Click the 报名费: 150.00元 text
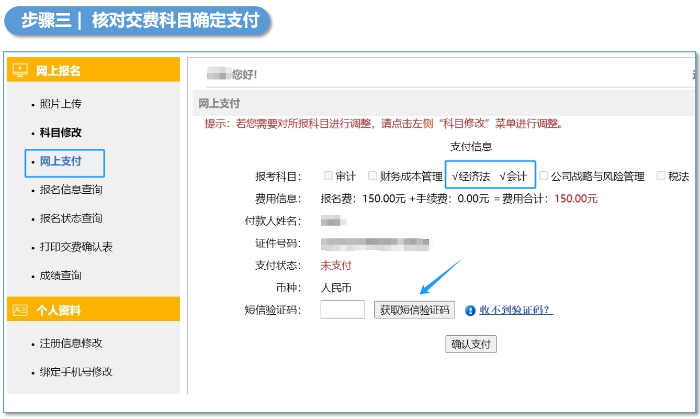Screen dimensions: 700x419 pyautogui.click(x=363, y=199)
